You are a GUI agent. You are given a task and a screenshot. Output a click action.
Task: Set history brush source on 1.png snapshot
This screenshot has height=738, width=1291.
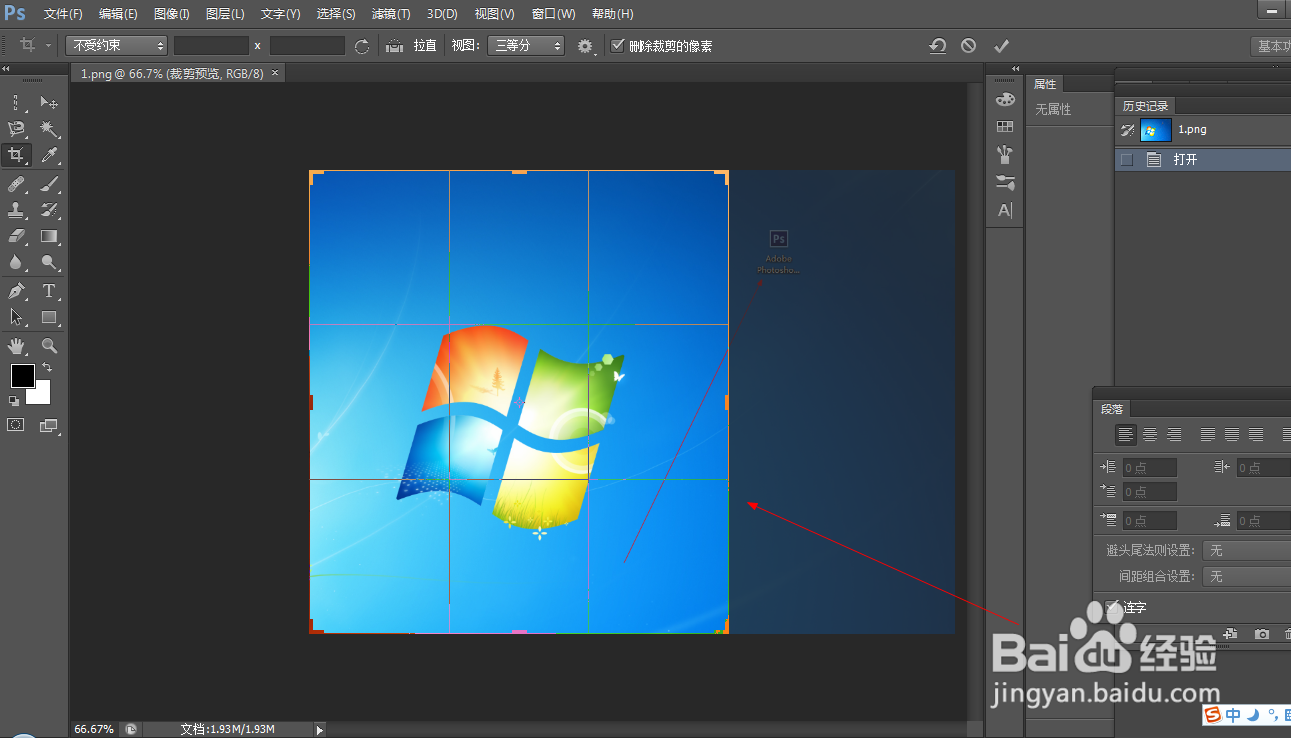1127,130
